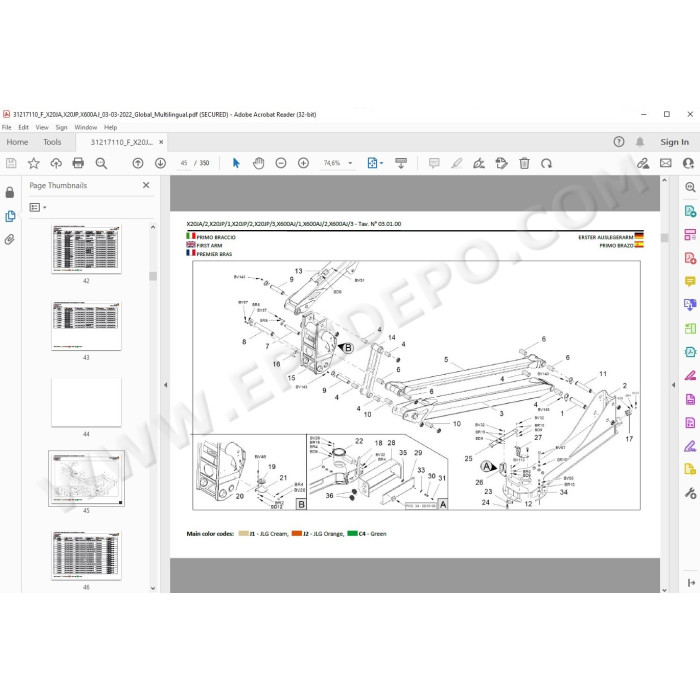Open the Attachments paperclip panel
This screenshot has height=700, width=700.
(10, 240)
